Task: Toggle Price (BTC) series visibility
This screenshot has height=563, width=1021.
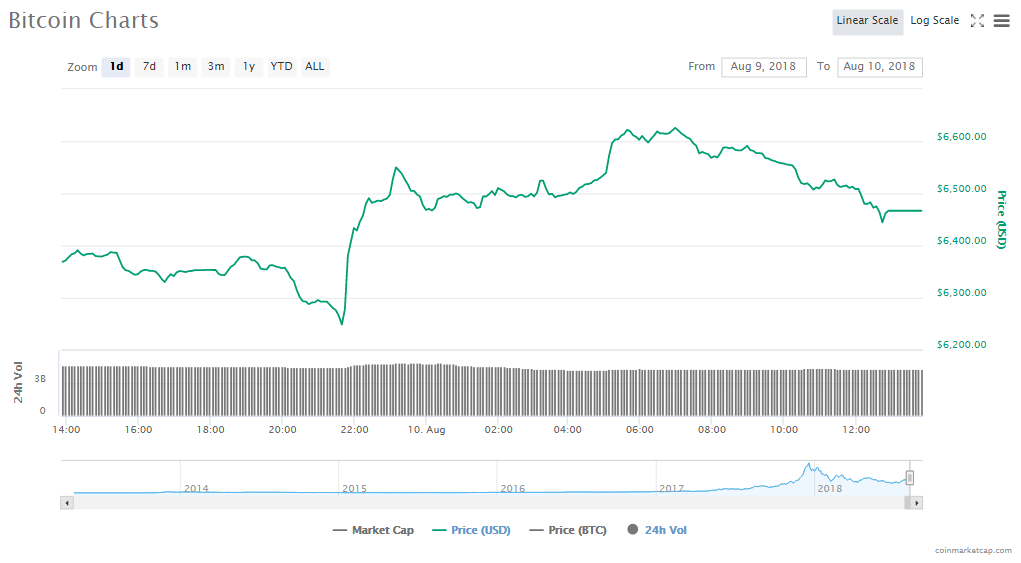Action: (567, 530)
